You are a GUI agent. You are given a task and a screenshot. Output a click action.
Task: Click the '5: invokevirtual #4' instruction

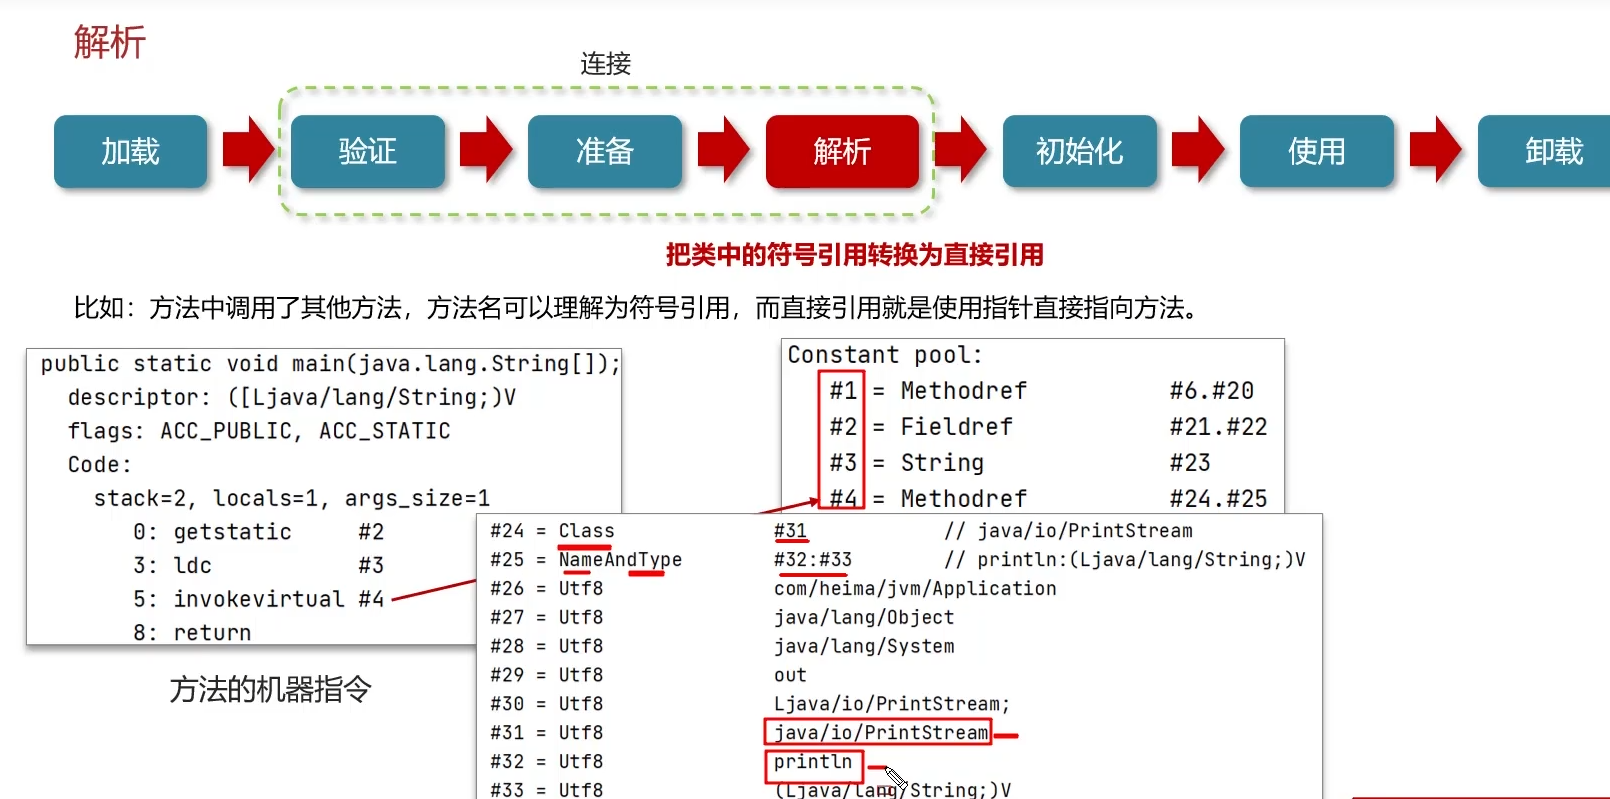[x=259, y=599]
